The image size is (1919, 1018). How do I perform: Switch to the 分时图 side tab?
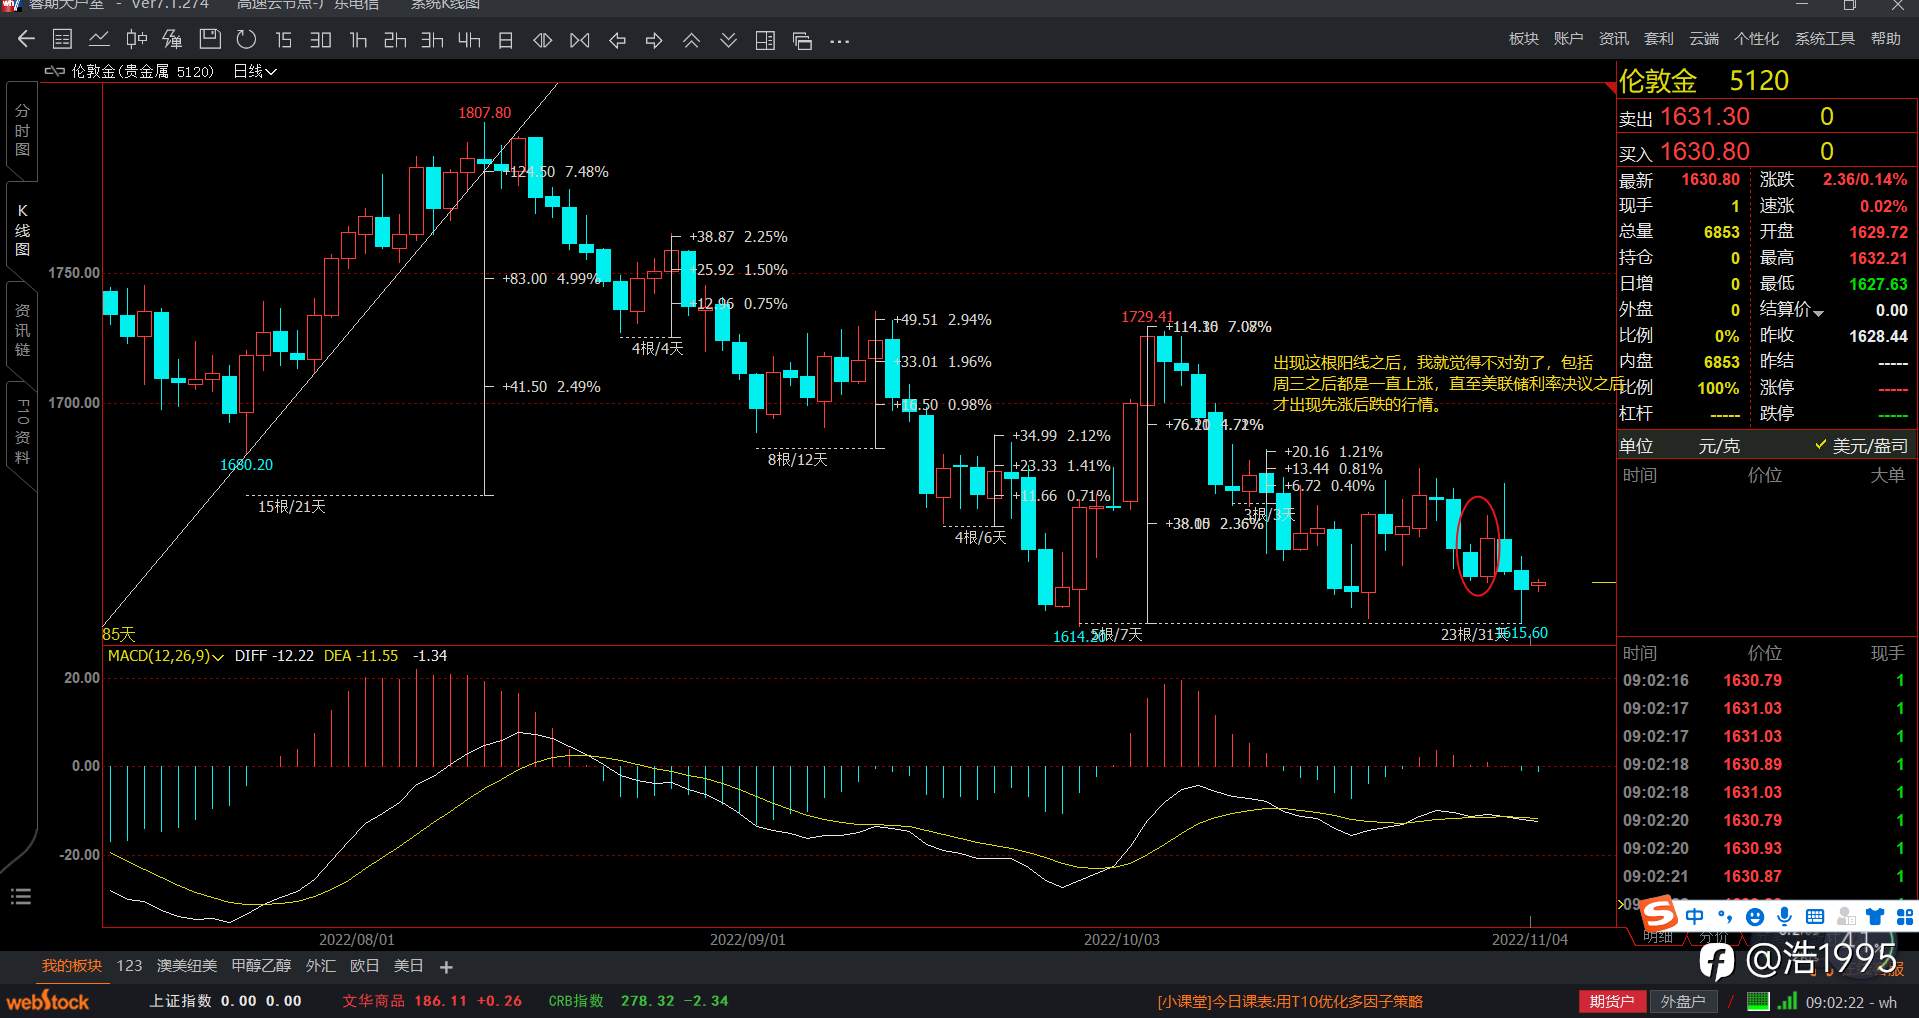(22, 130)
